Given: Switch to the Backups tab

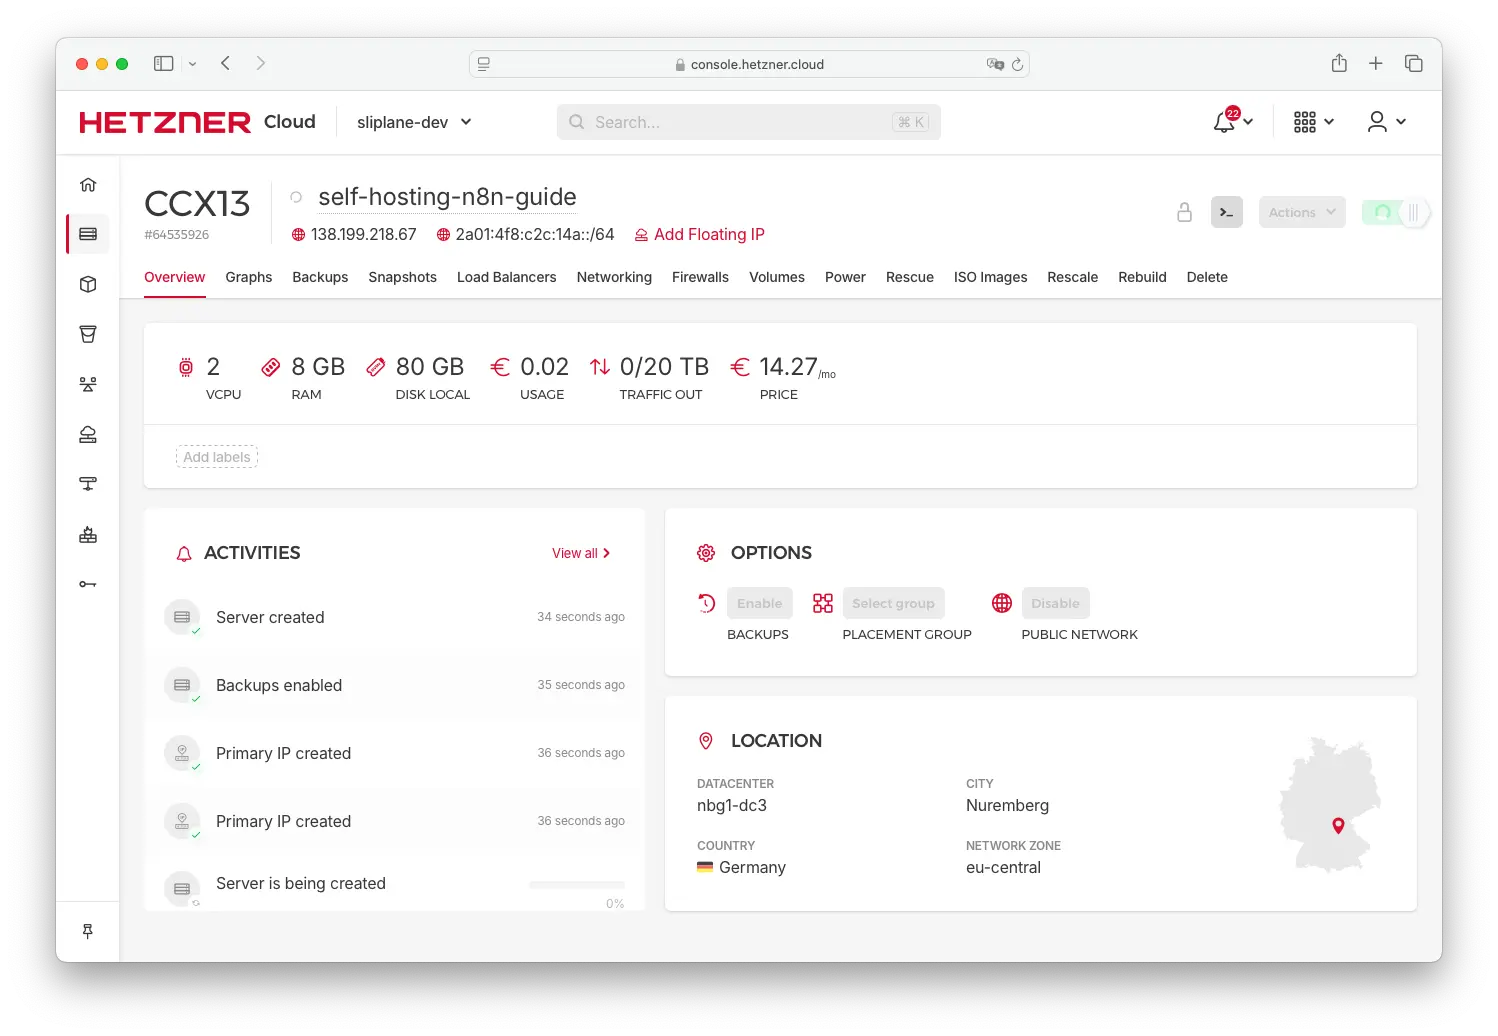Looking at the screenshot, I should coord(320,277).
